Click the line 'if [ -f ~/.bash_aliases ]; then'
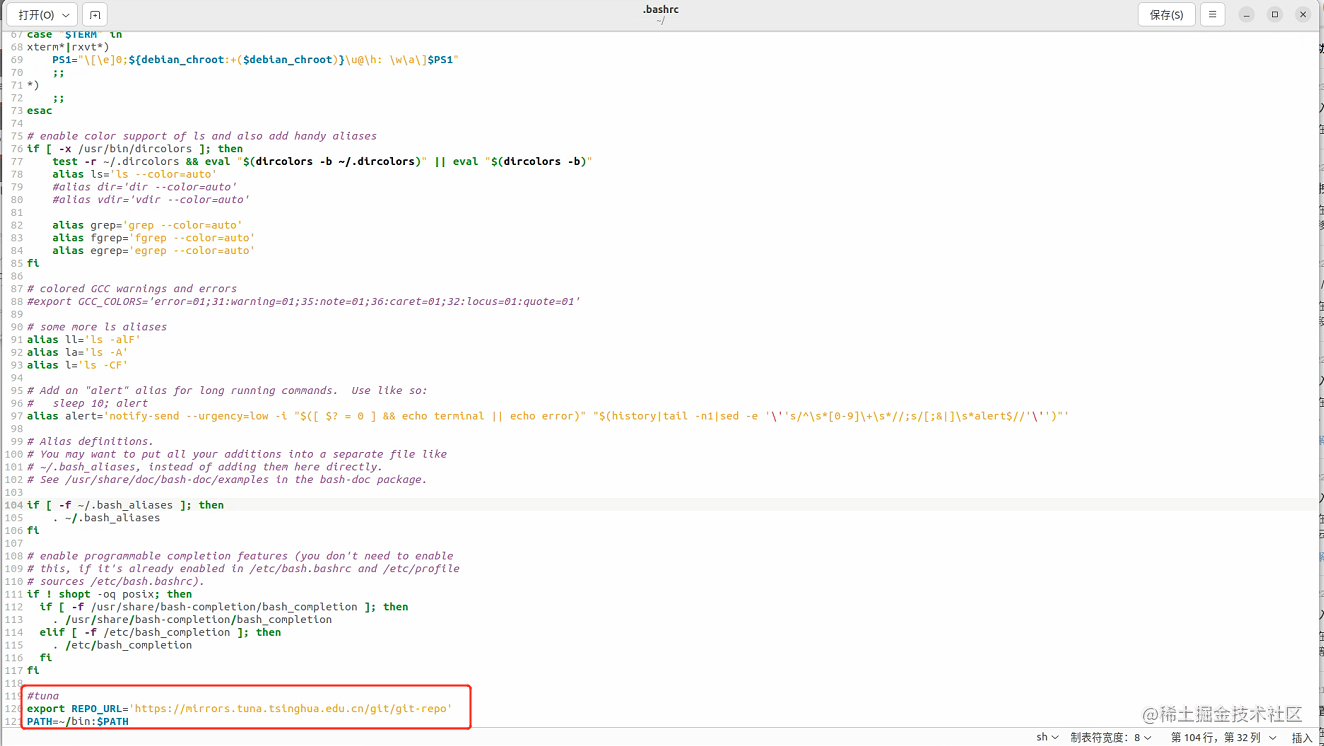Screen dimensions: 1324x746 point(125,505)
